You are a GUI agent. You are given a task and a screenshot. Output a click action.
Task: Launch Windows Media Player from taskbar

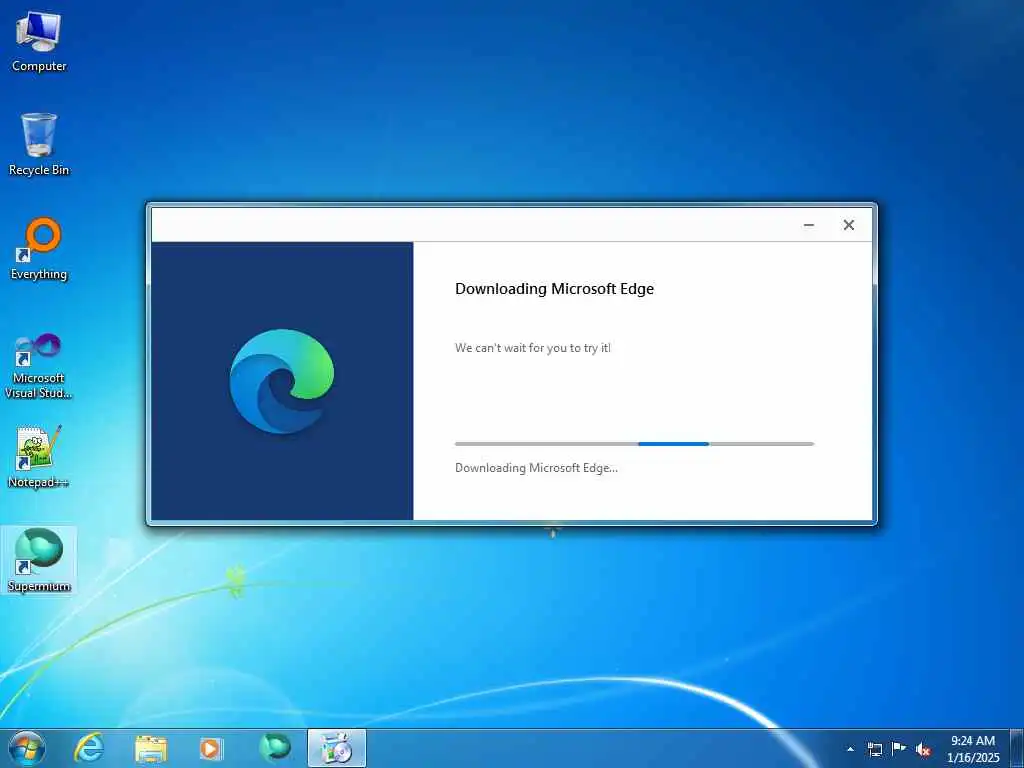[211, 748]
